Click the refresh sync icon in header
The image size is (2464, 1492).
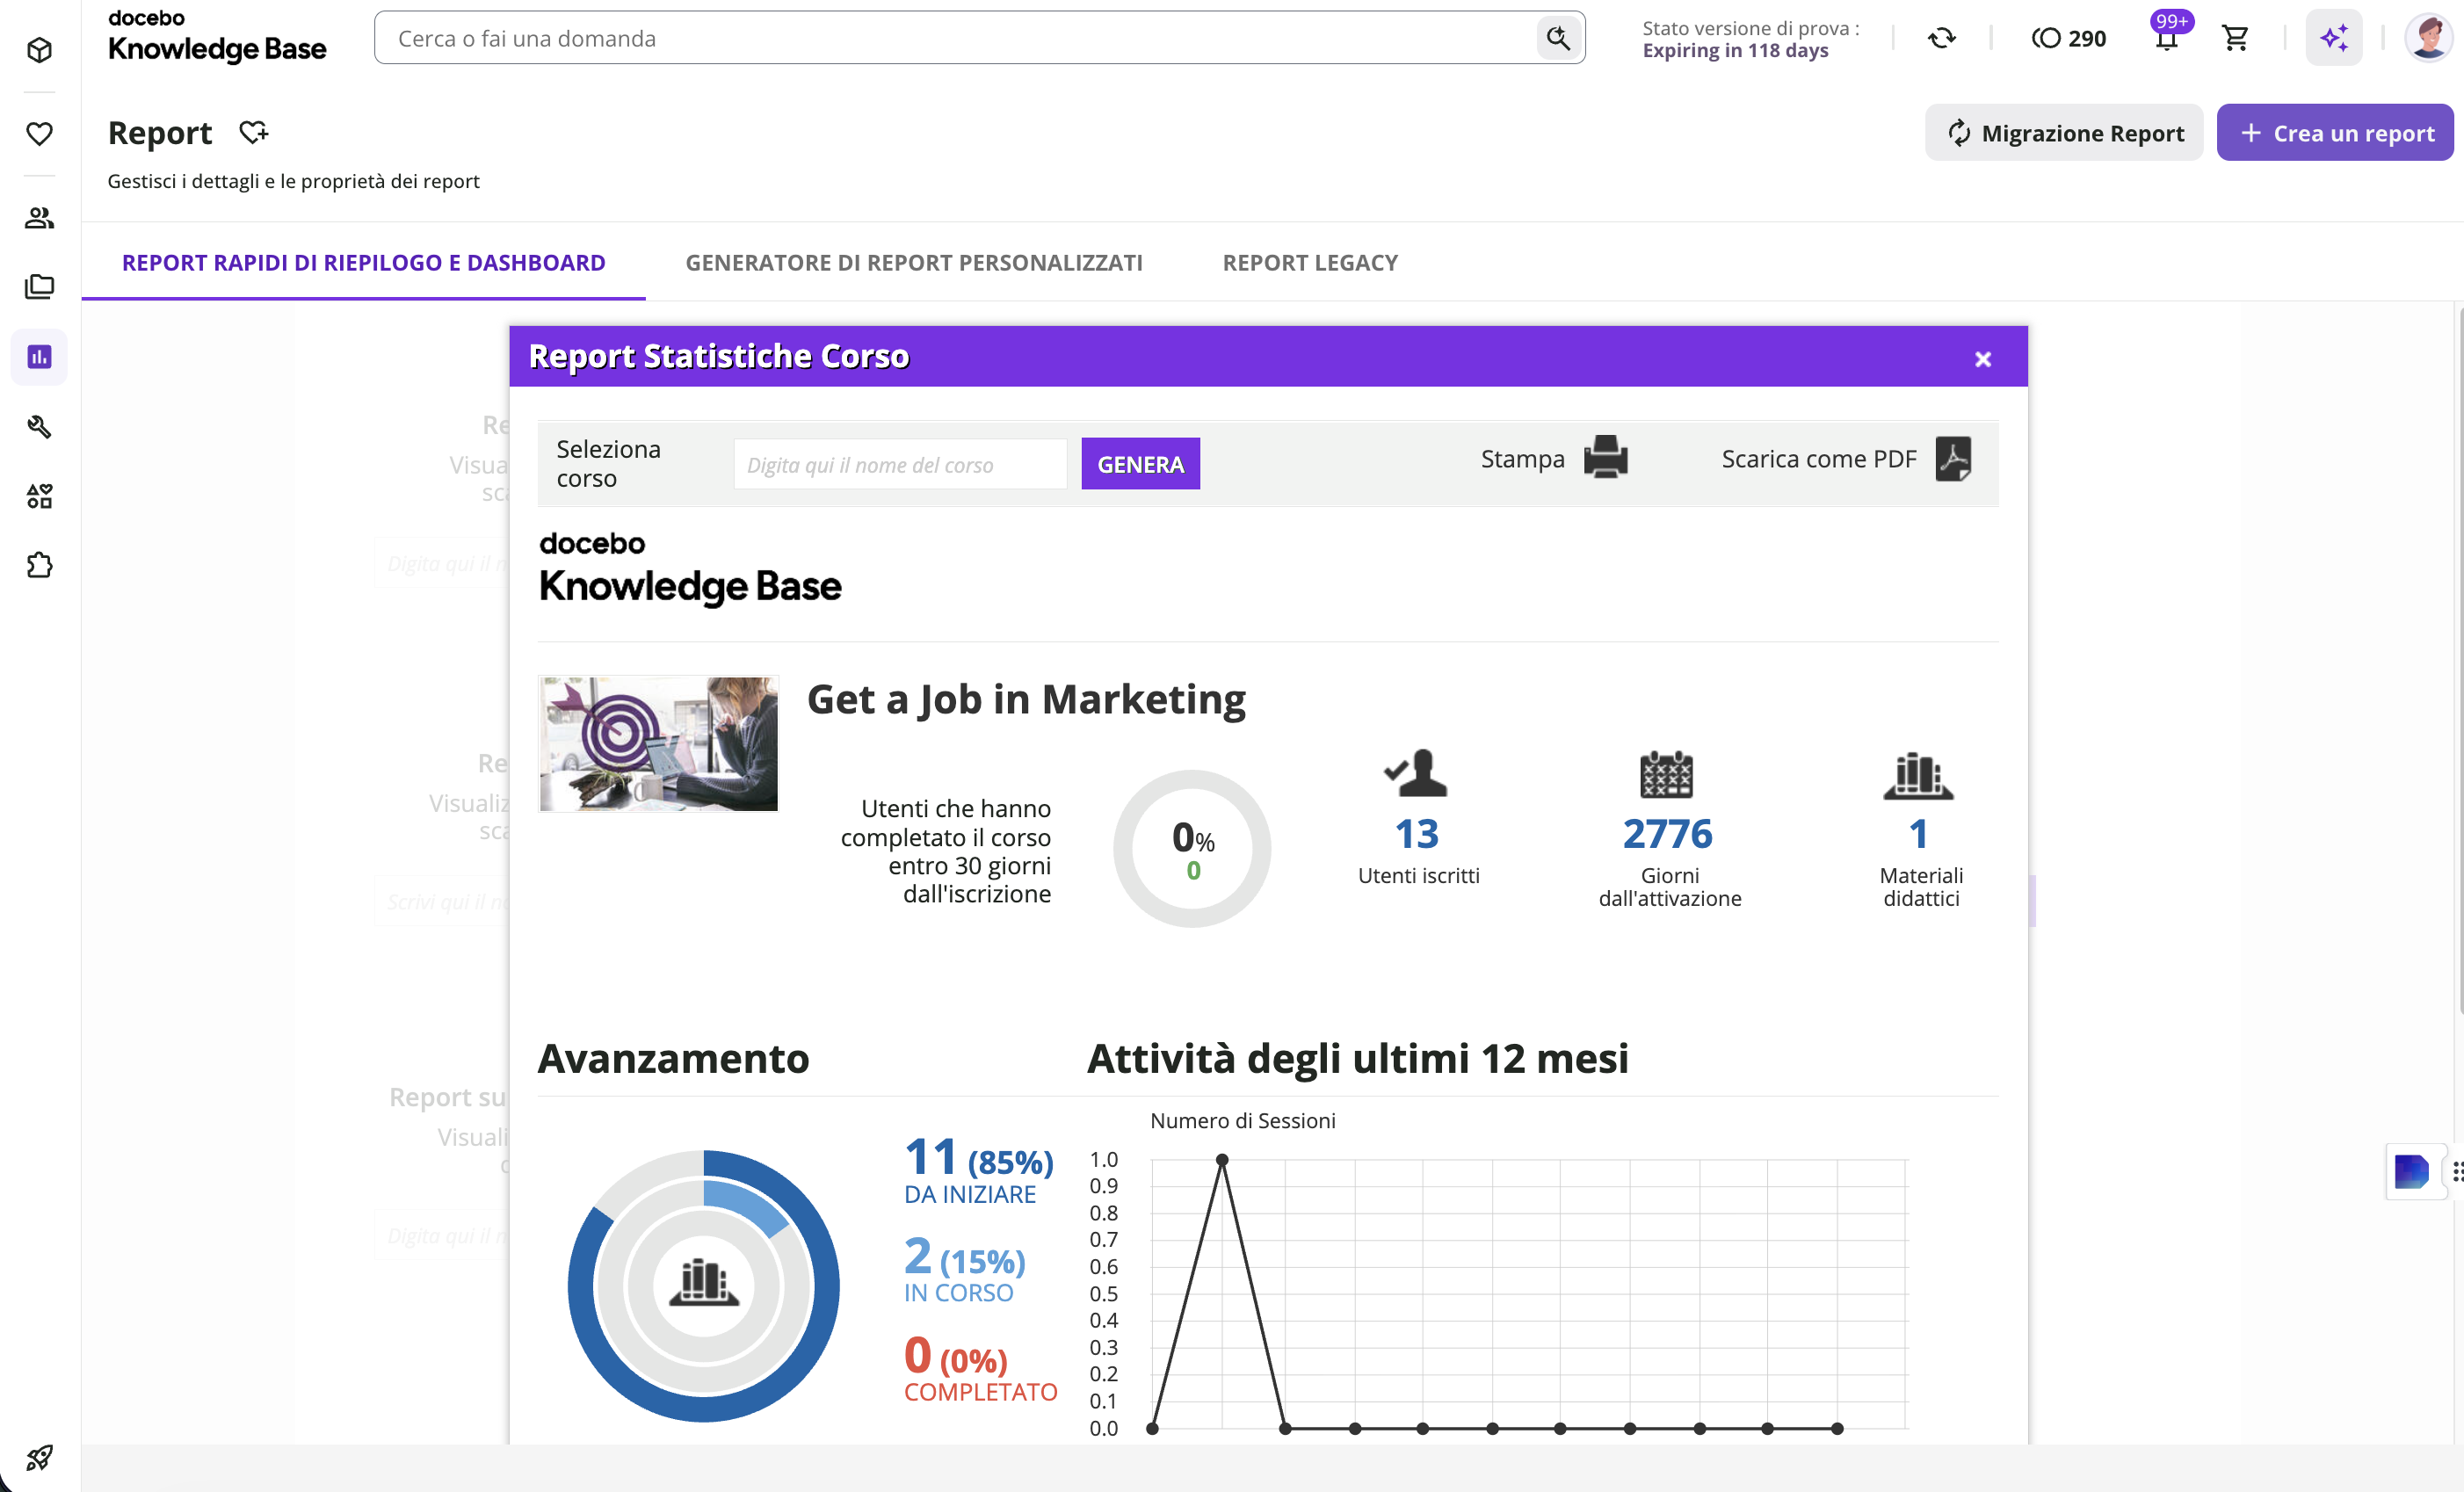tap(1941, 38)
